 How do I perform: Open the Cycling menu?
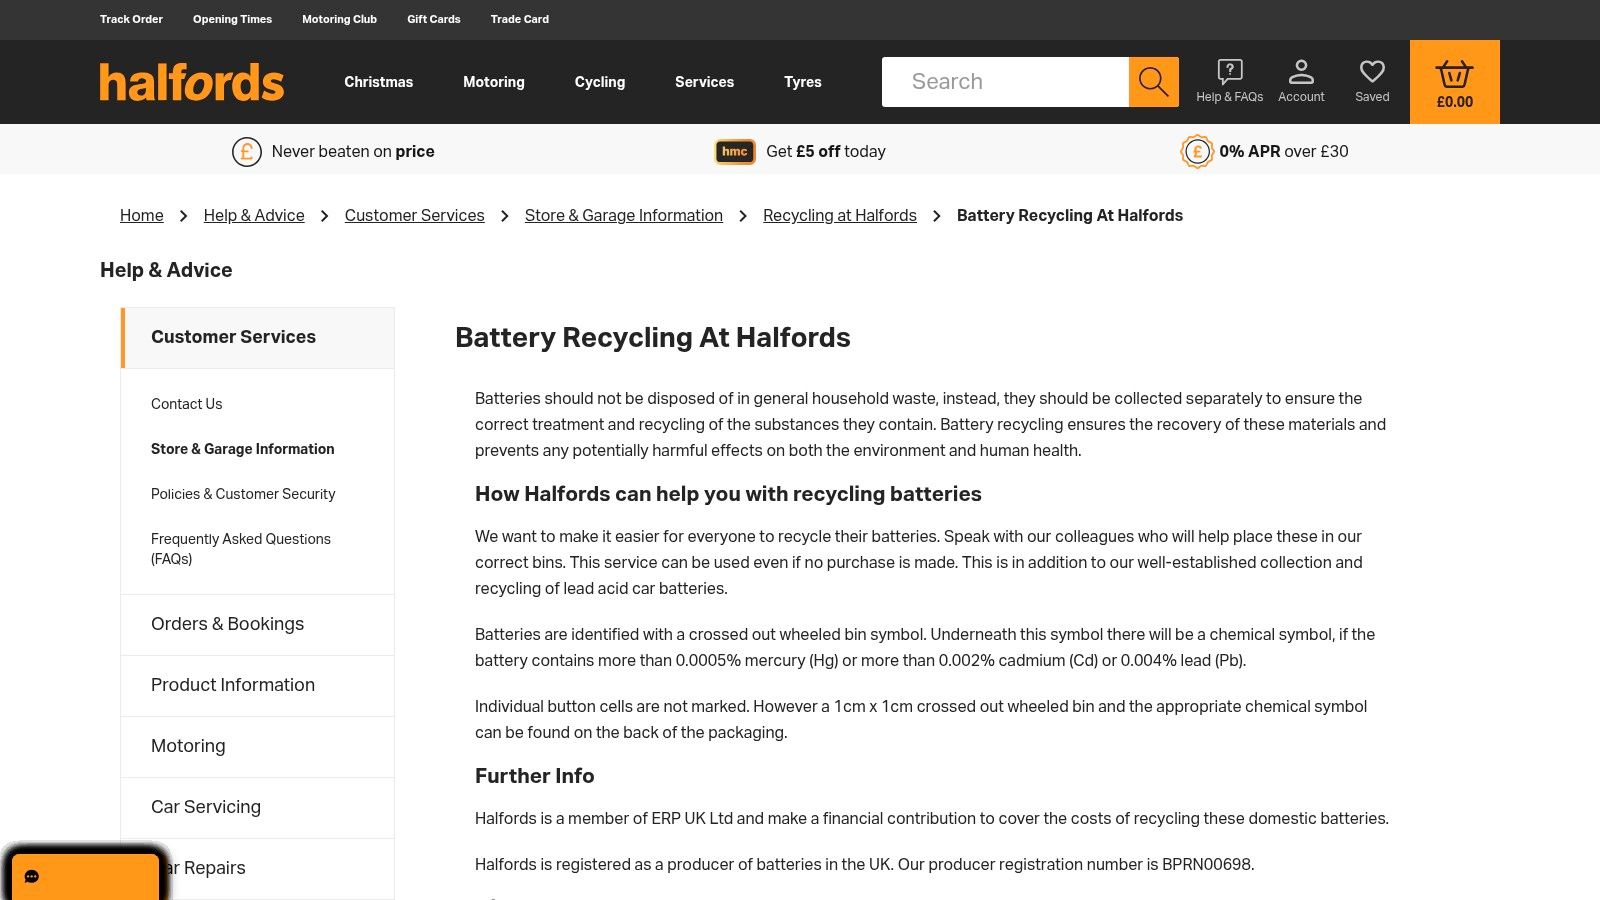tap(599, 81)
